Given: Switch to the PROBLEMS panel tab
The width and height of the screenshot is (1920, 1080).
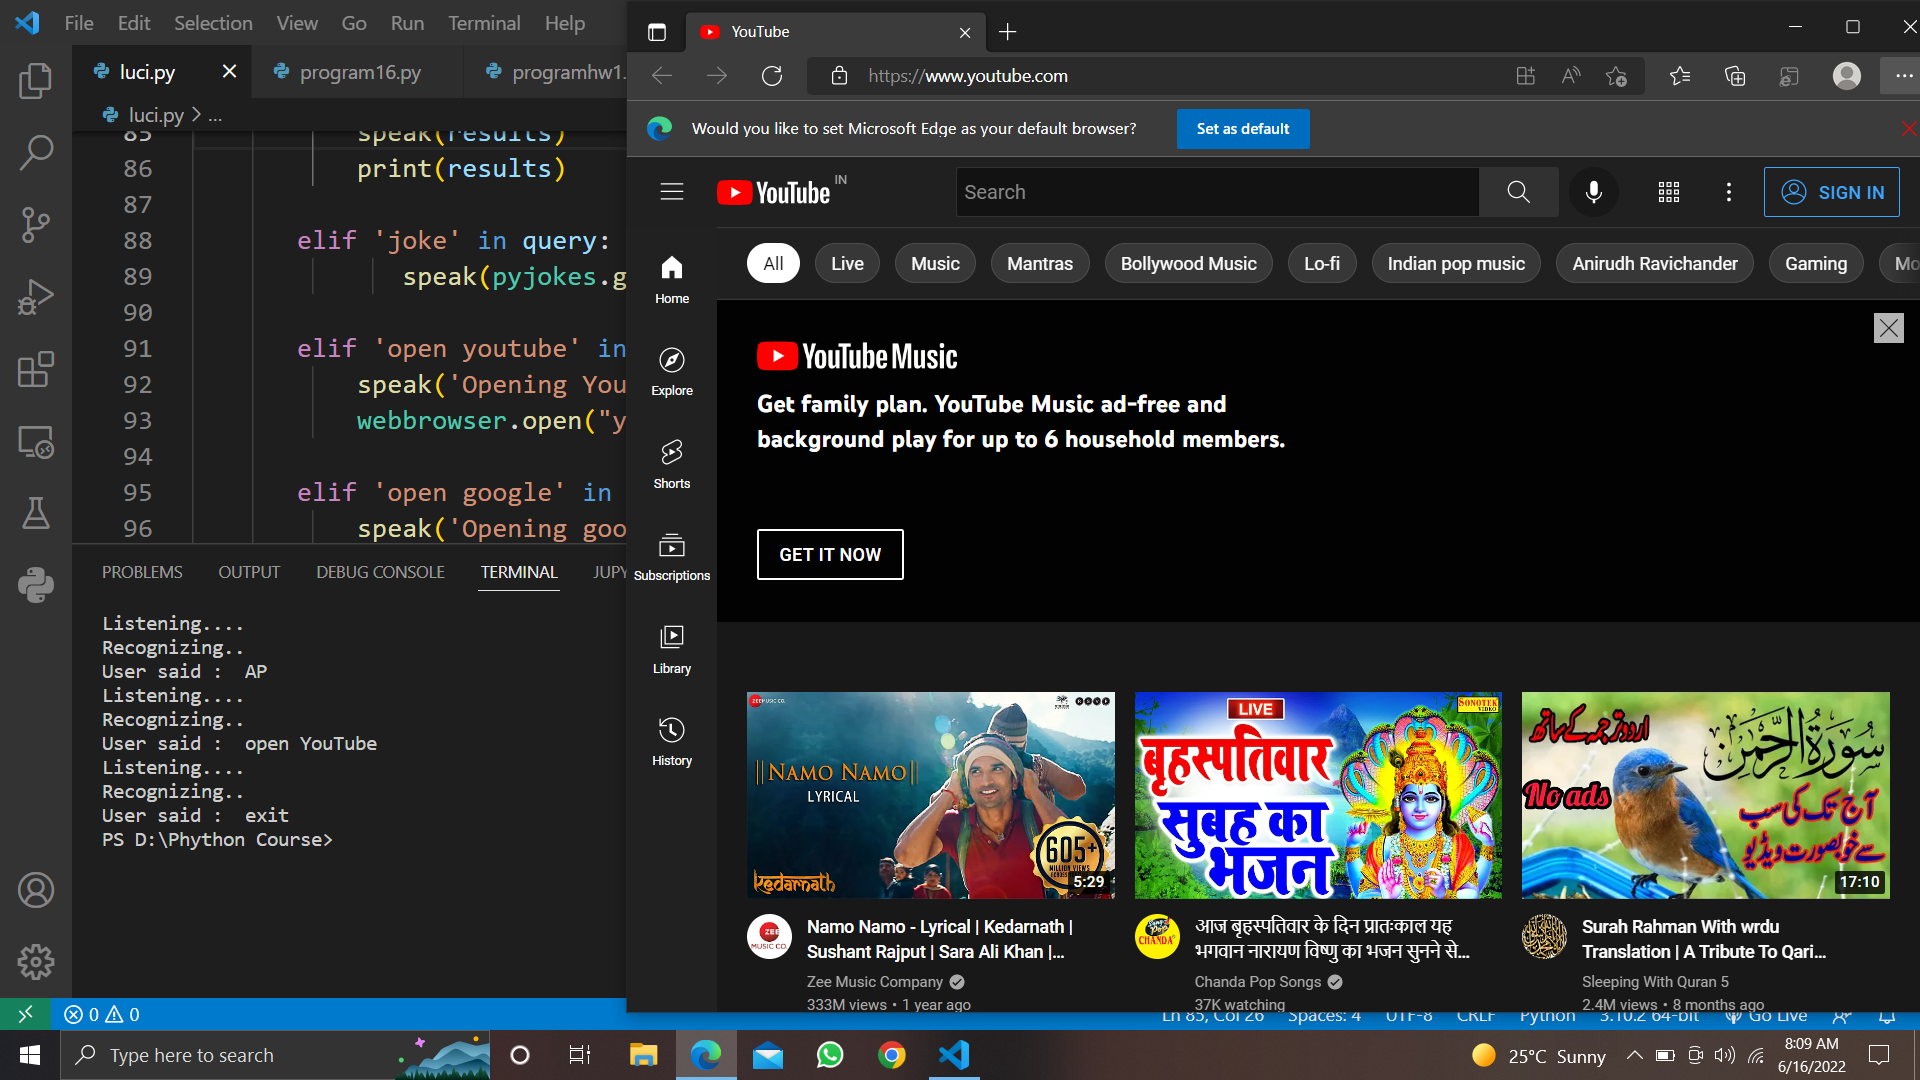Looking at the screenshot, I should click(142, 572).
